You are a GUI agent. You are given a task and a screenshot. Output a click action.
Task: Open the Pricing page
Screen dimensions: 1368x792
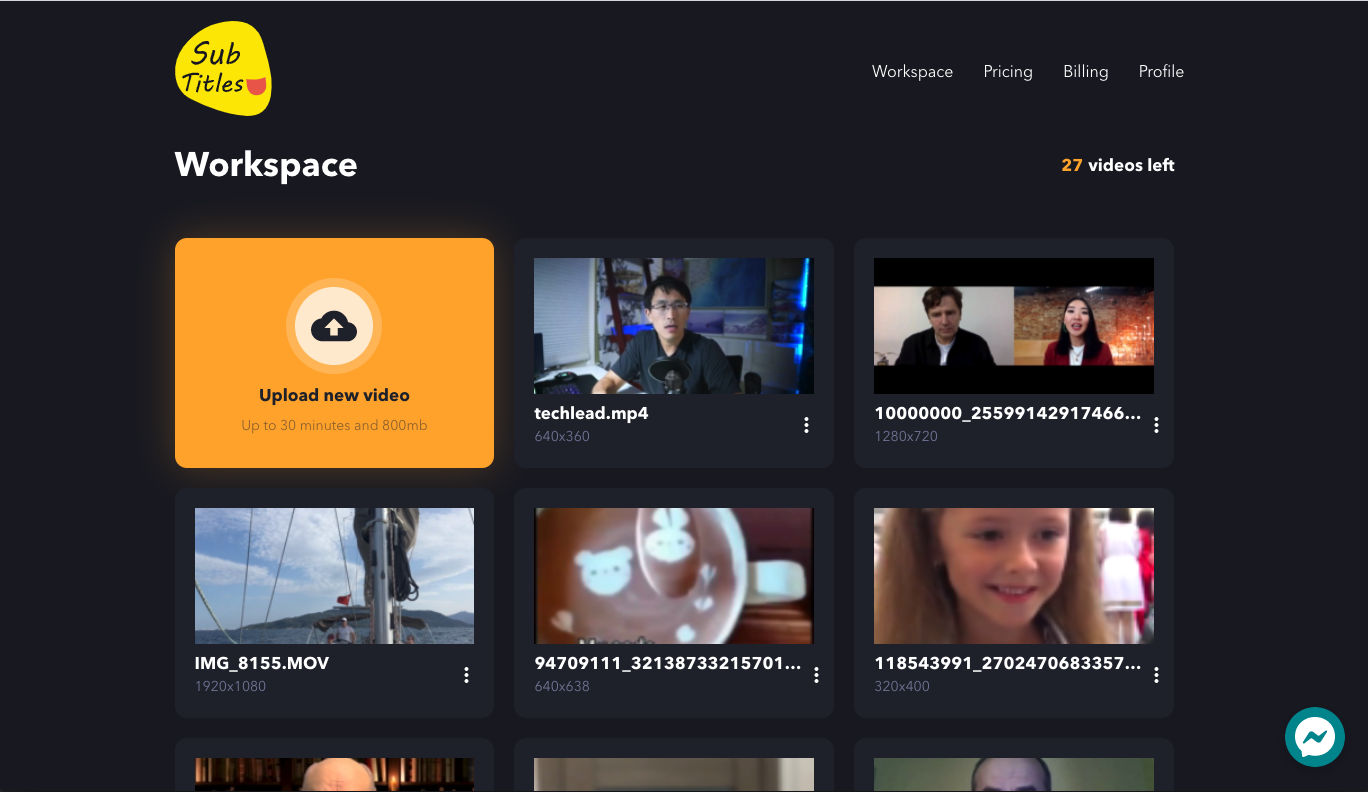[x=1008, y=72]
